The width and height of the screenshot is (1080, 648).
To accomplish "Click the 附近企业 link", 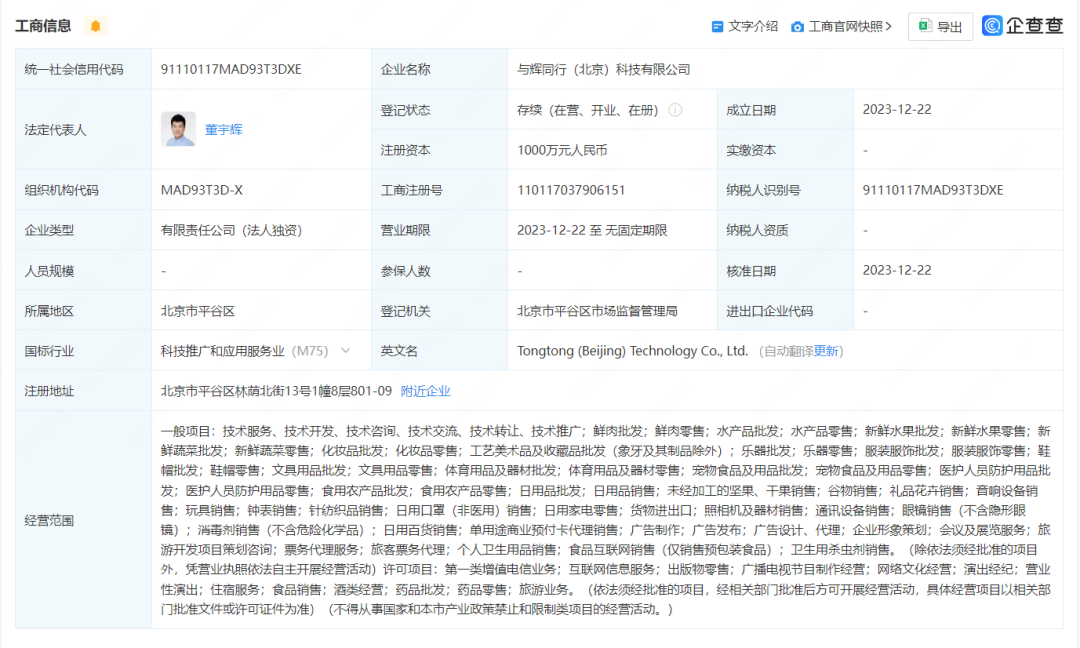I will [x=425, y=391].
